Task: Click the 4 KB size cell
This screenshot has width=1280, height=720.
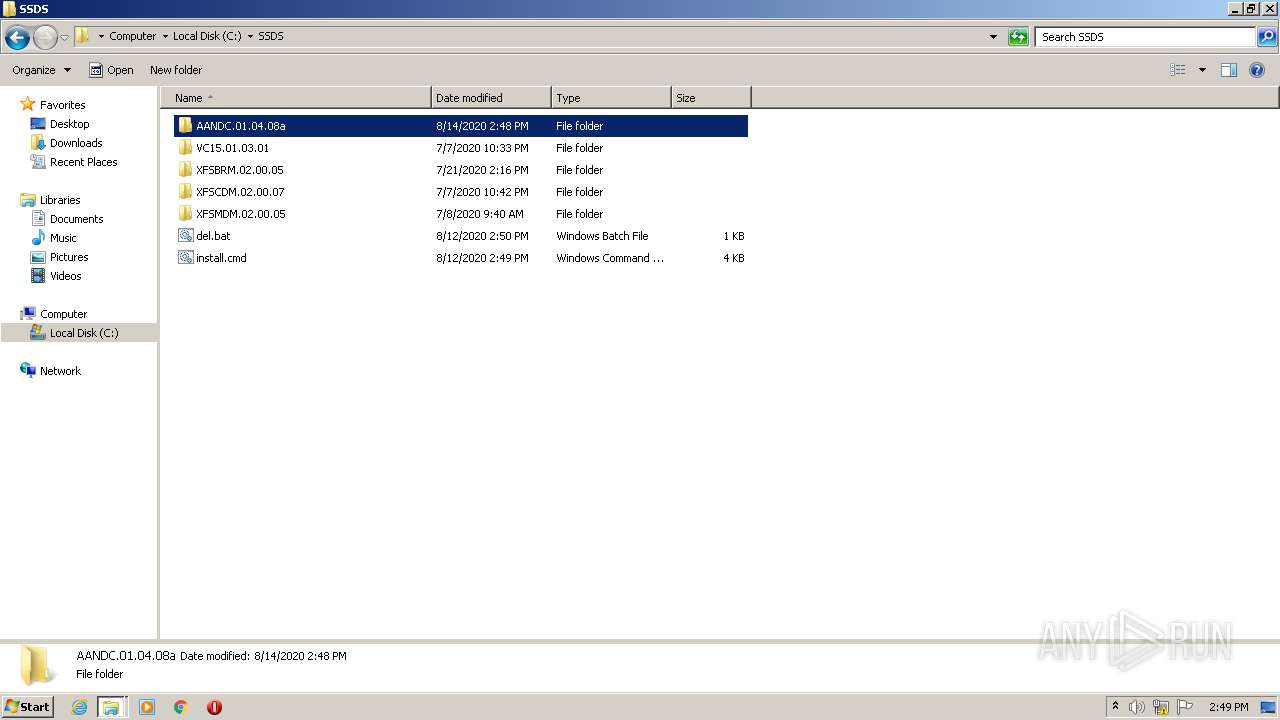Action: tap(733, 258)
